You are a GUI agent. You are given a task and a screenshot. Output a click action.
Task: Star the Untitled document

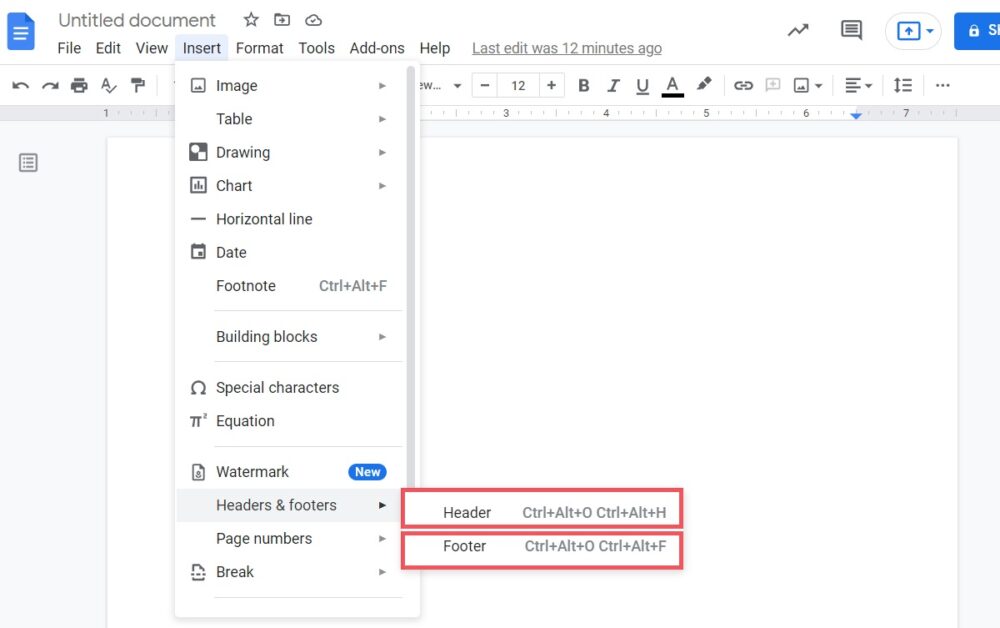[251, 19]
